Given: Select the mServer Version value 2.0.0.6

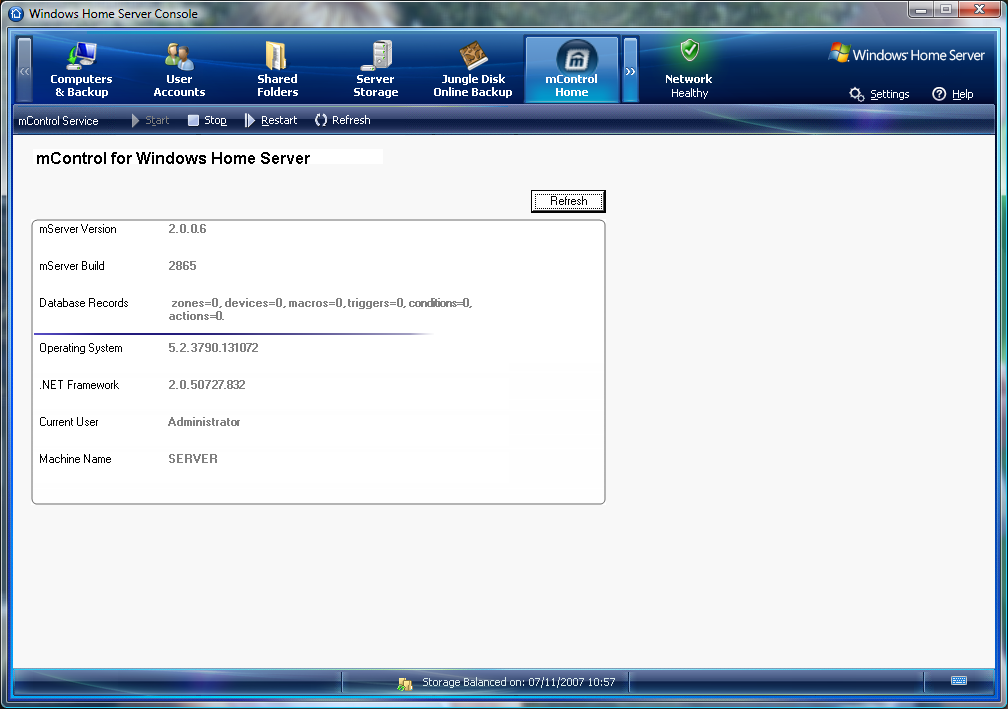Looking at the screenshot, I should click(x=187, y=229).
